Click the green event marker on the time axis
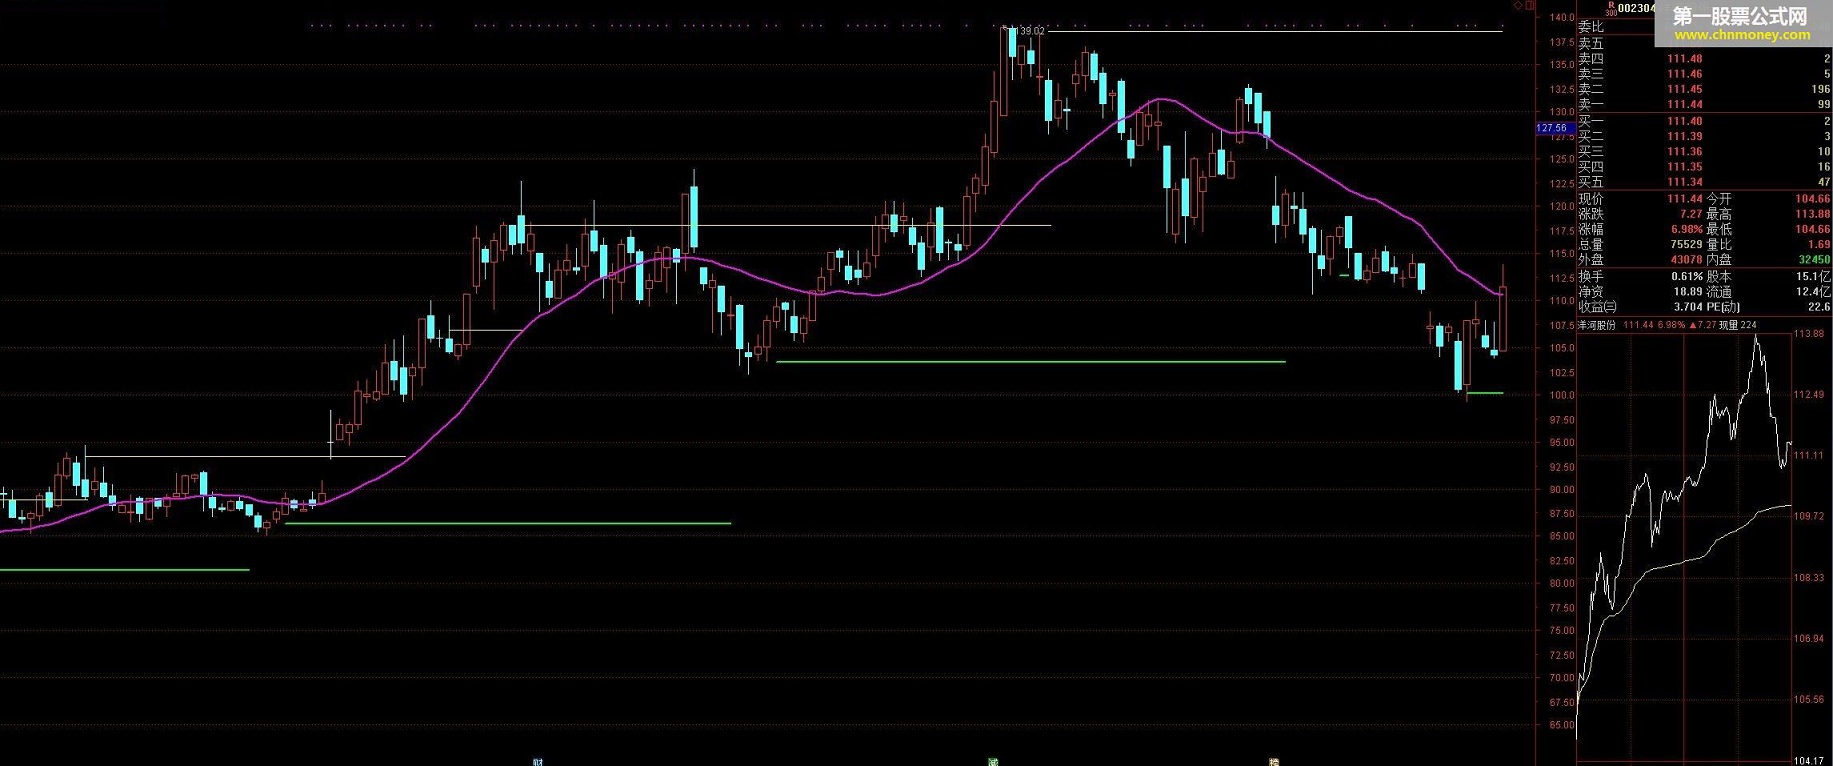This screenshot has height=766, width=1833. 993,762
